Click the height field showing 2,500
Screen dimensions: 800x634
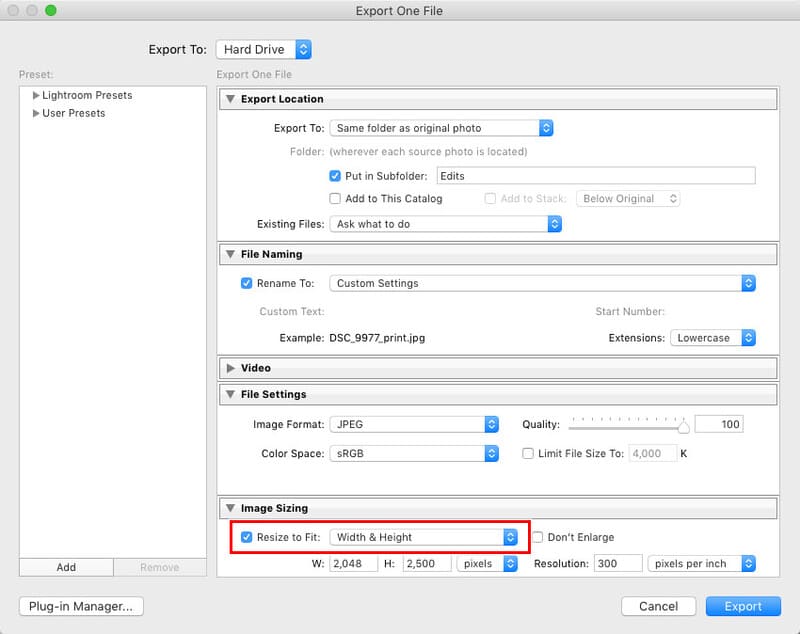click(427, 564)
